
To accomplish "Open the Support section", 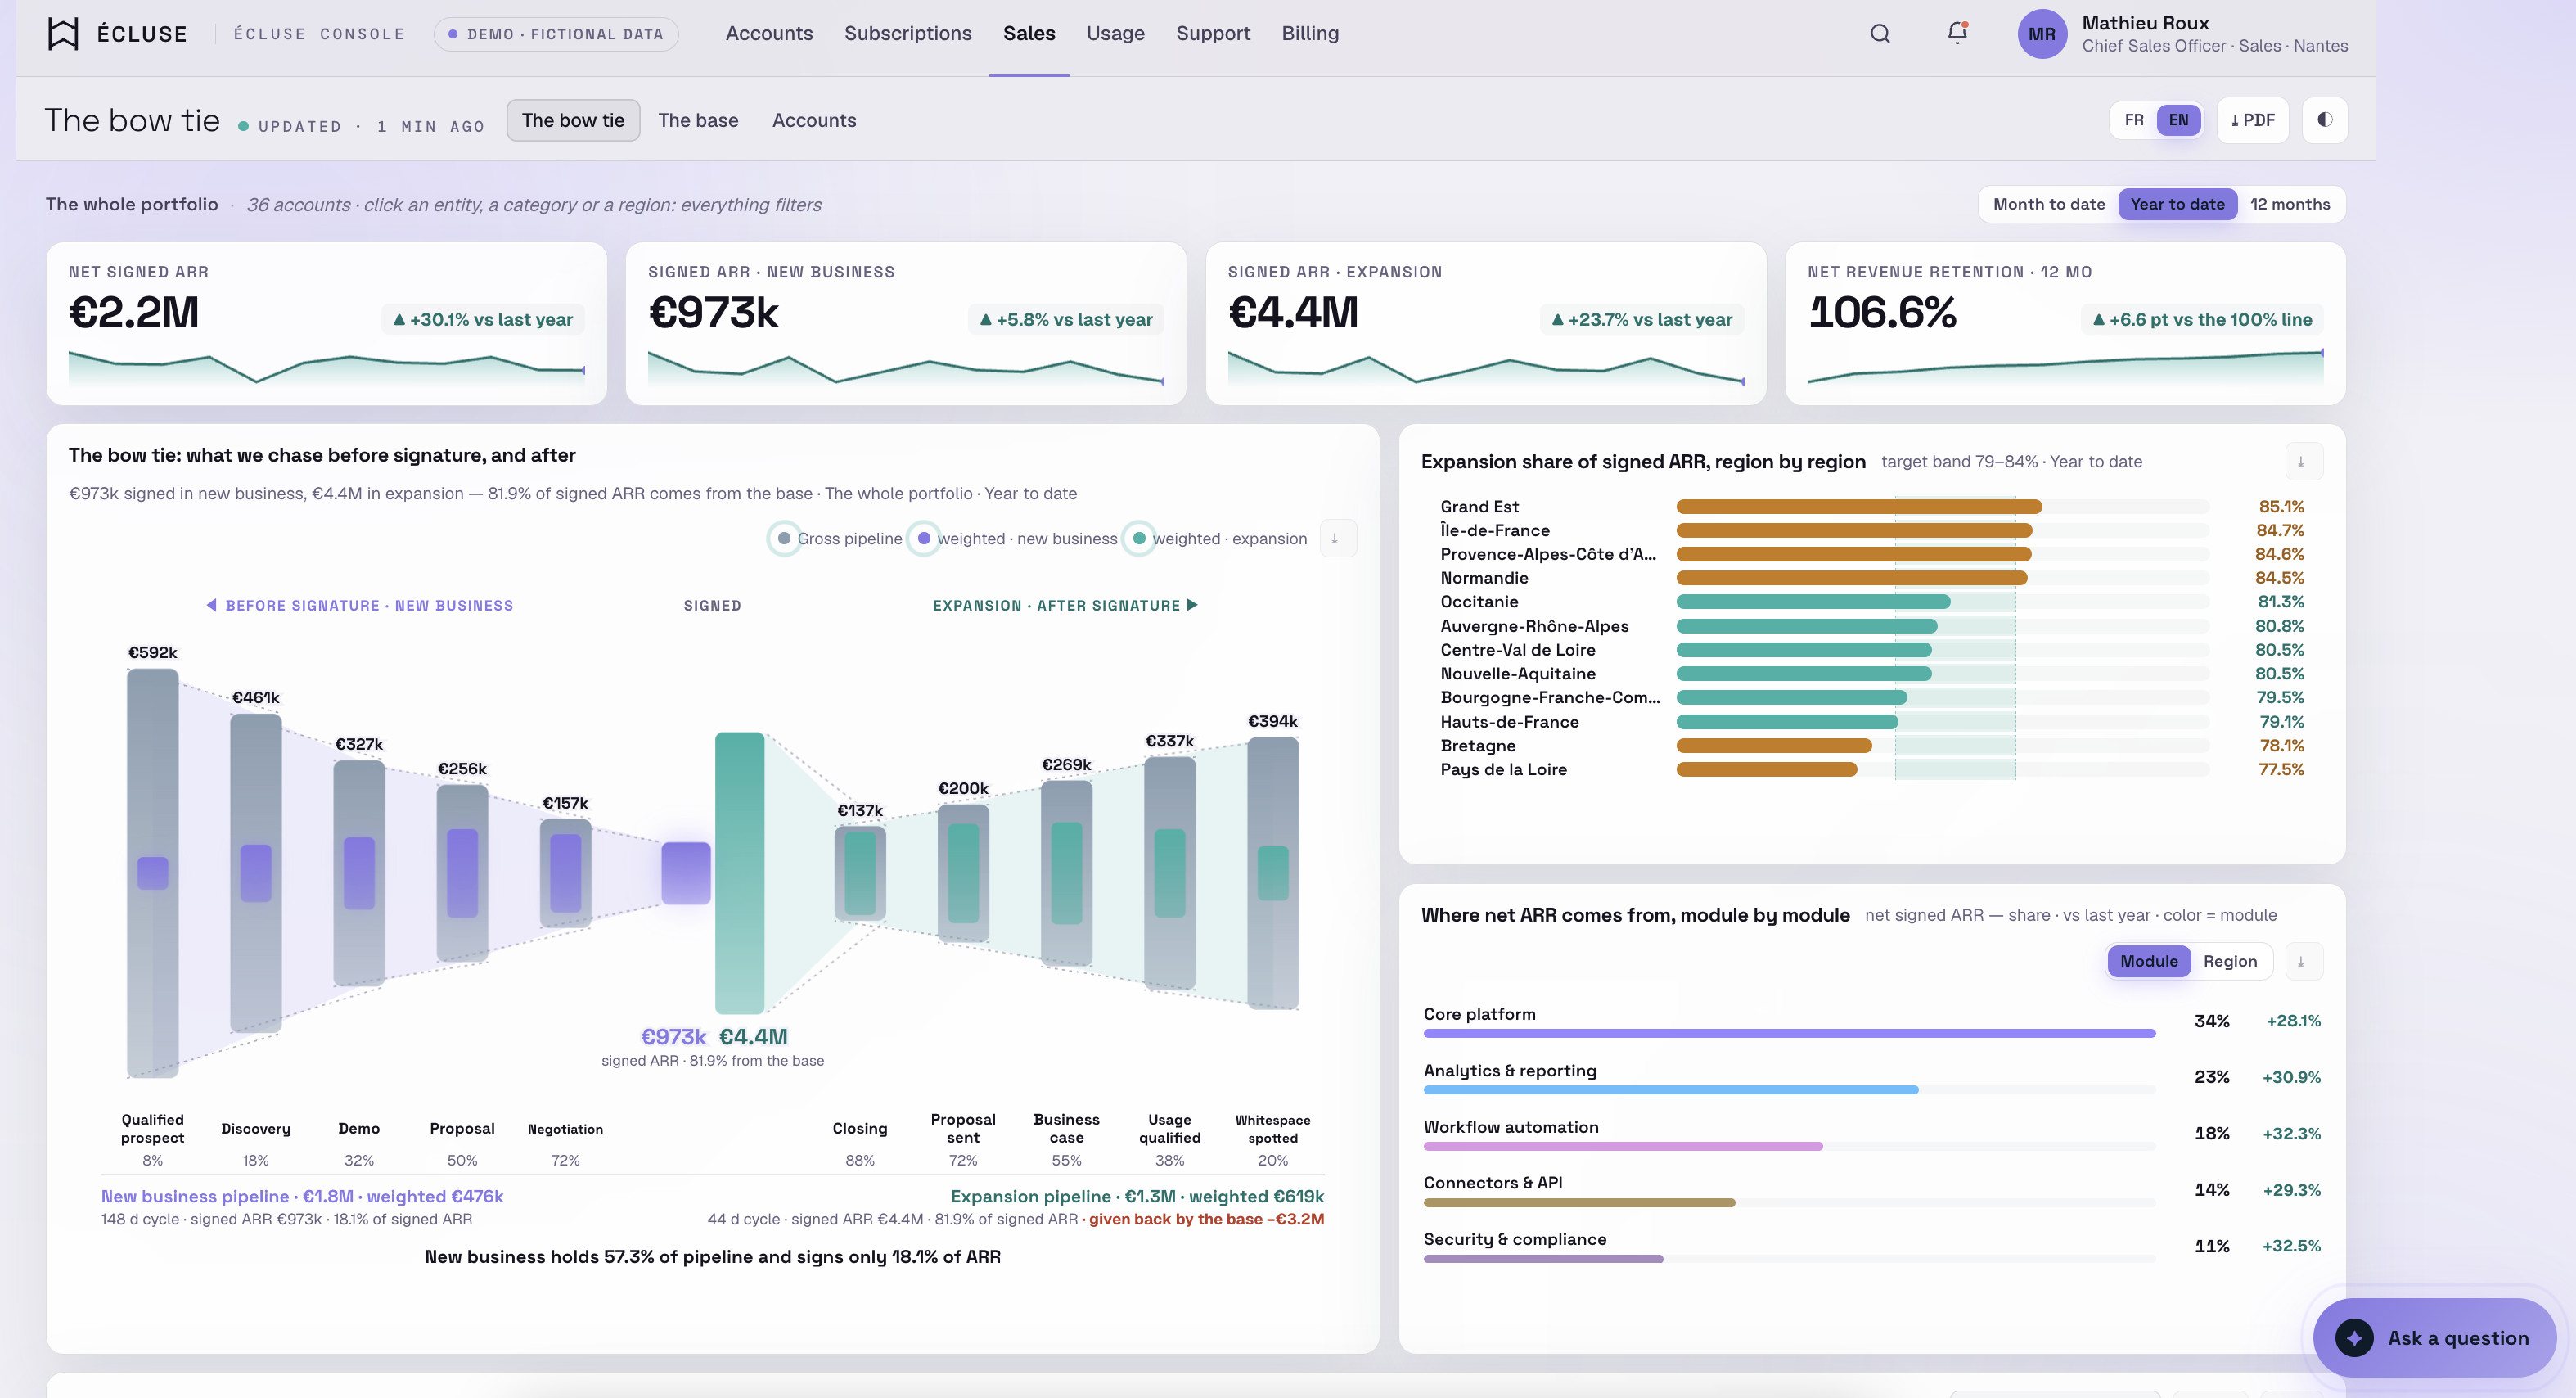I will pyautogui.click(x=1212, y=34).
